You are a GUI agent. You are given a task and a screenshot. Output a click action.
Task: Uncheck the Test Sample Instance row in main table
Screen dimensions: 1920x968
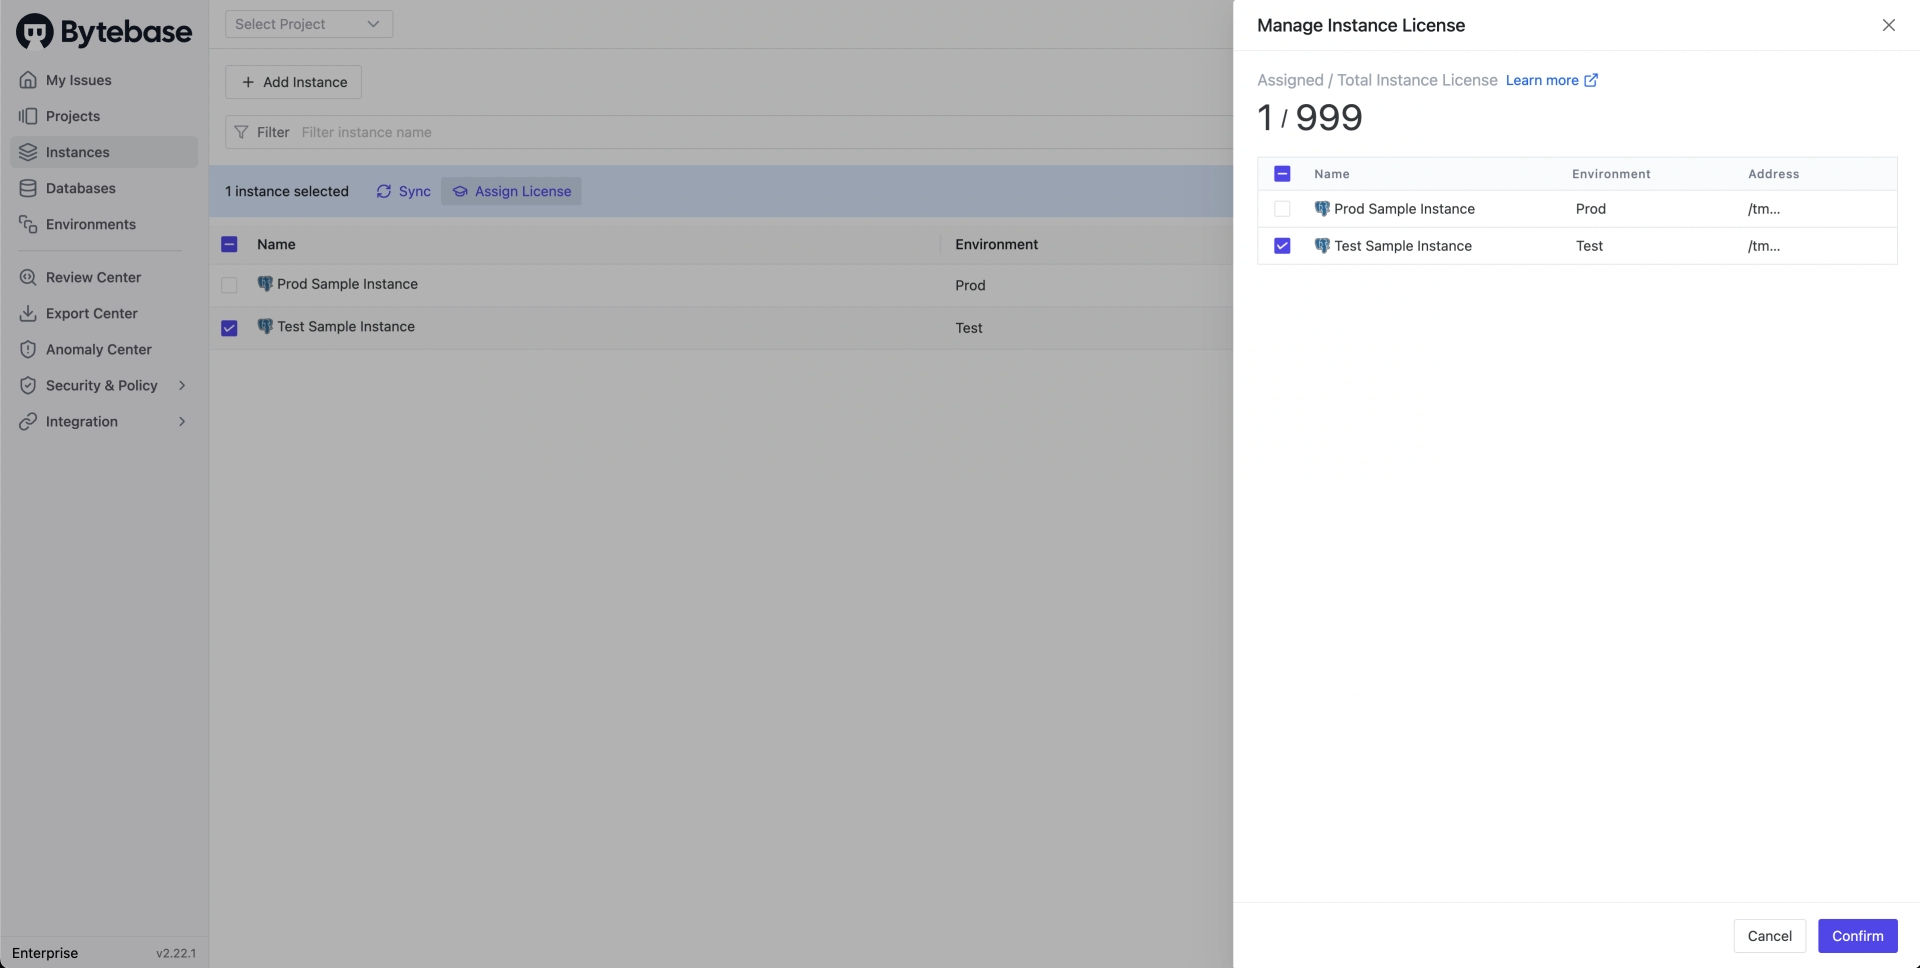point(229,328)
